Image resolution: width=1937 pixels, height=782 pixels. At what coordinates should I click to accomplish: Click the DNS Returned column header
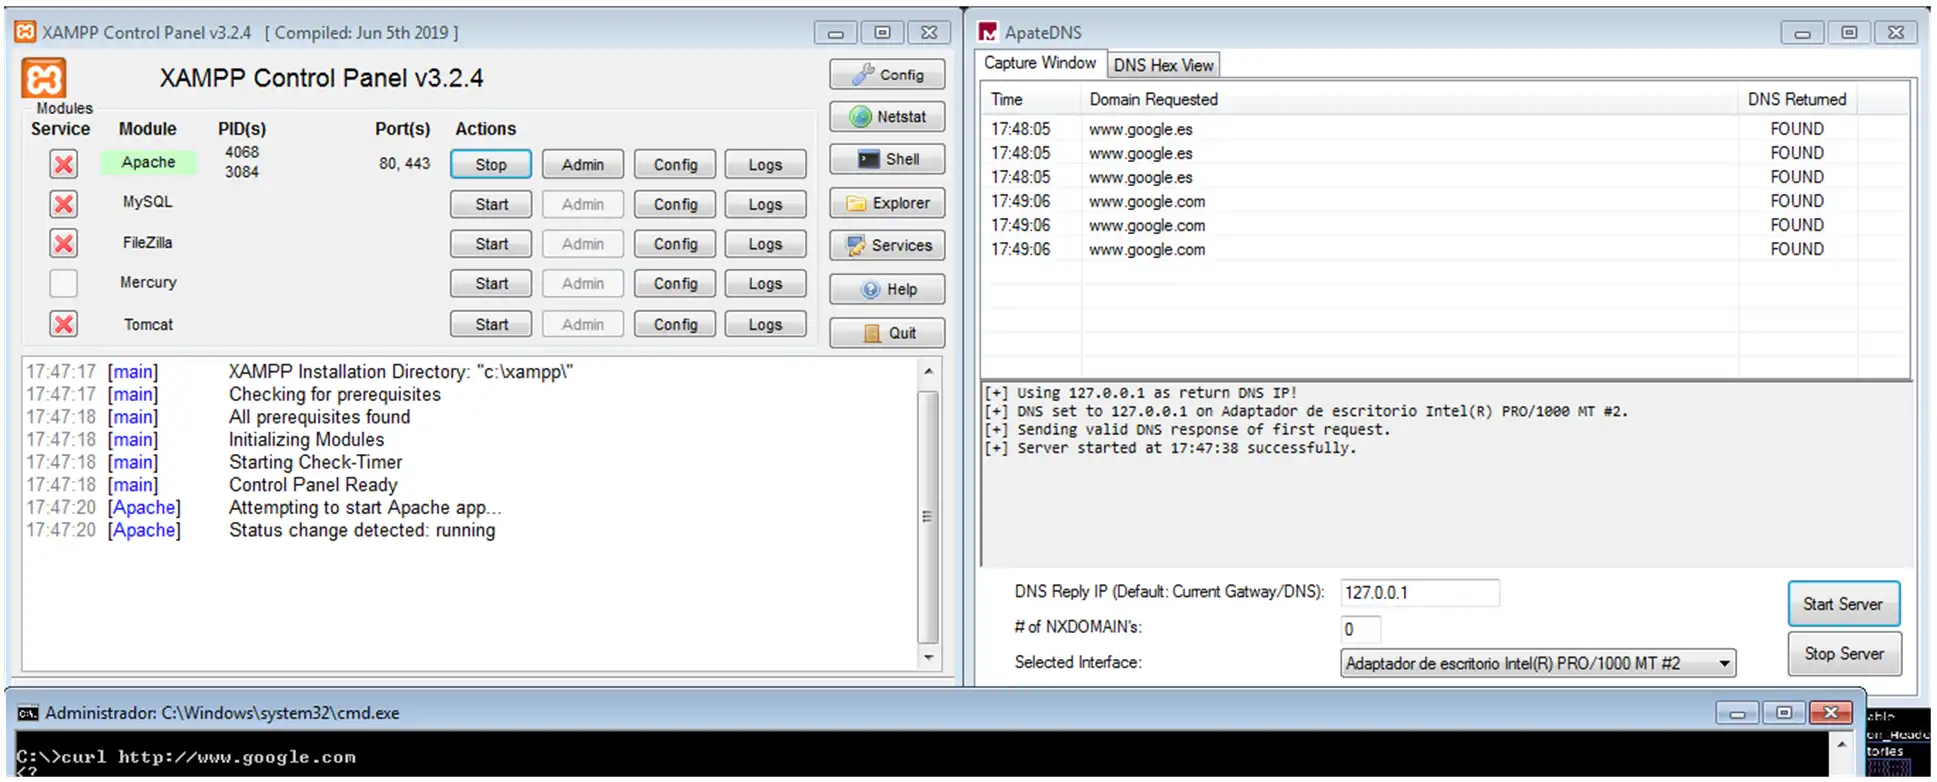[1797, 99]
